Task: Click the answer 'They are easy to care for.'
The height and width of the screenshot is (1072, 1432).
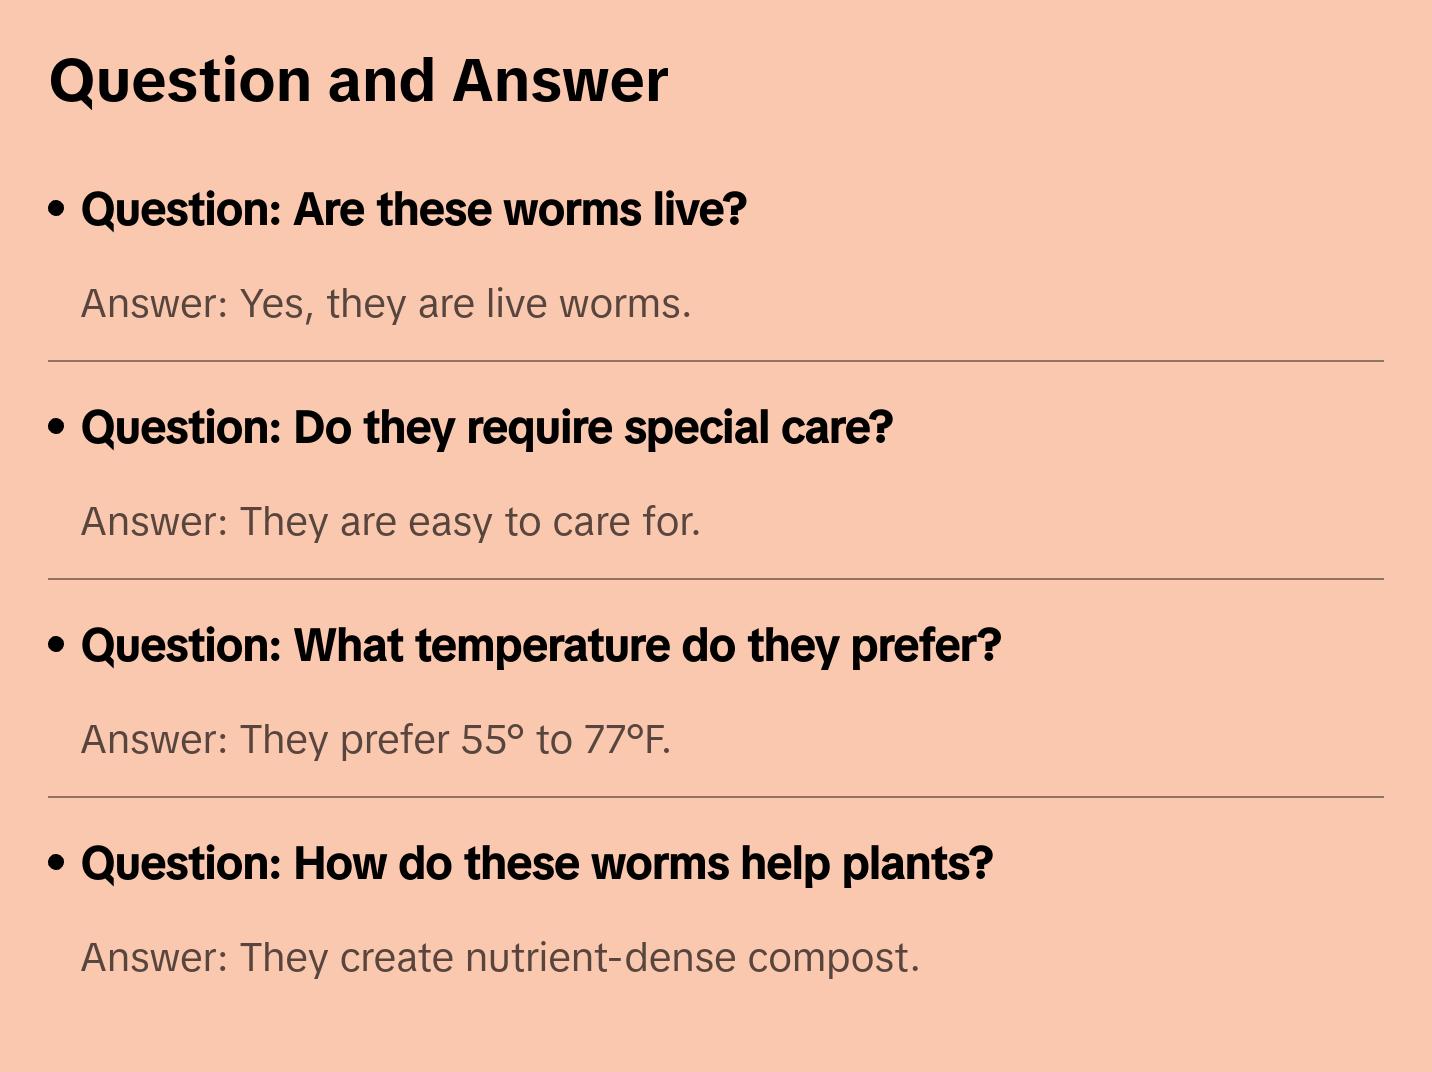Action: [x=390, y=522]
